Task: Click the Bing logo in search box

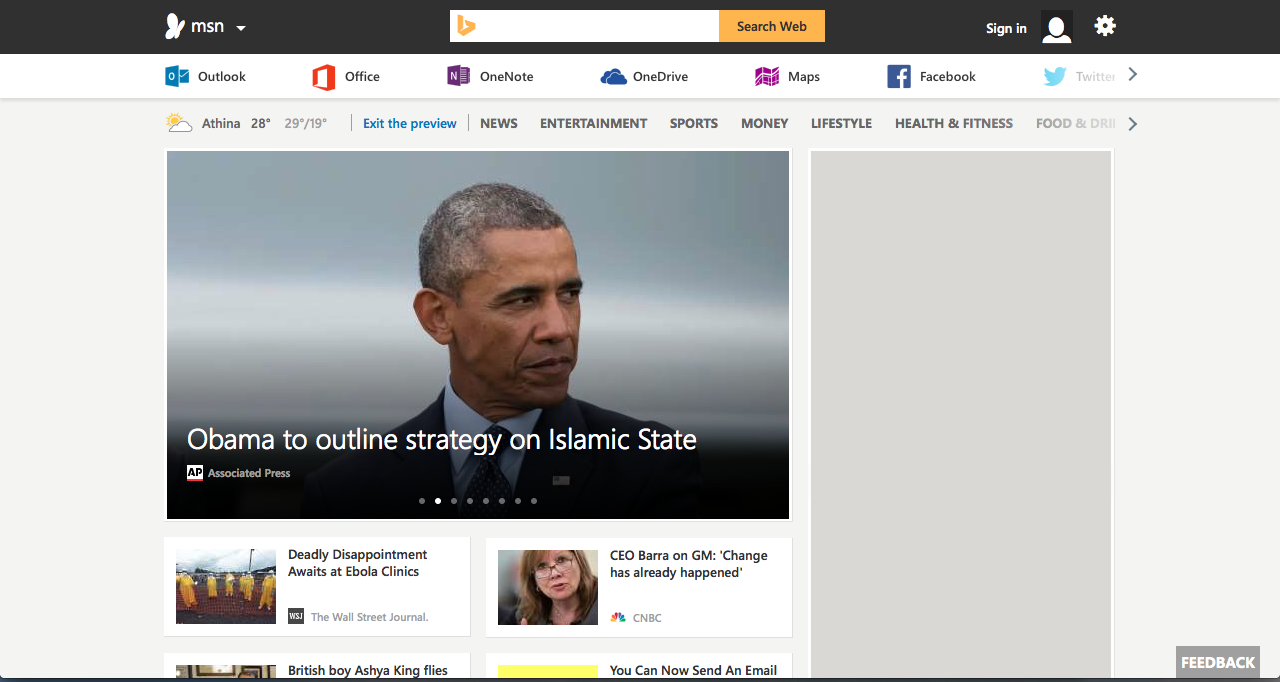Action: (465, 26)
